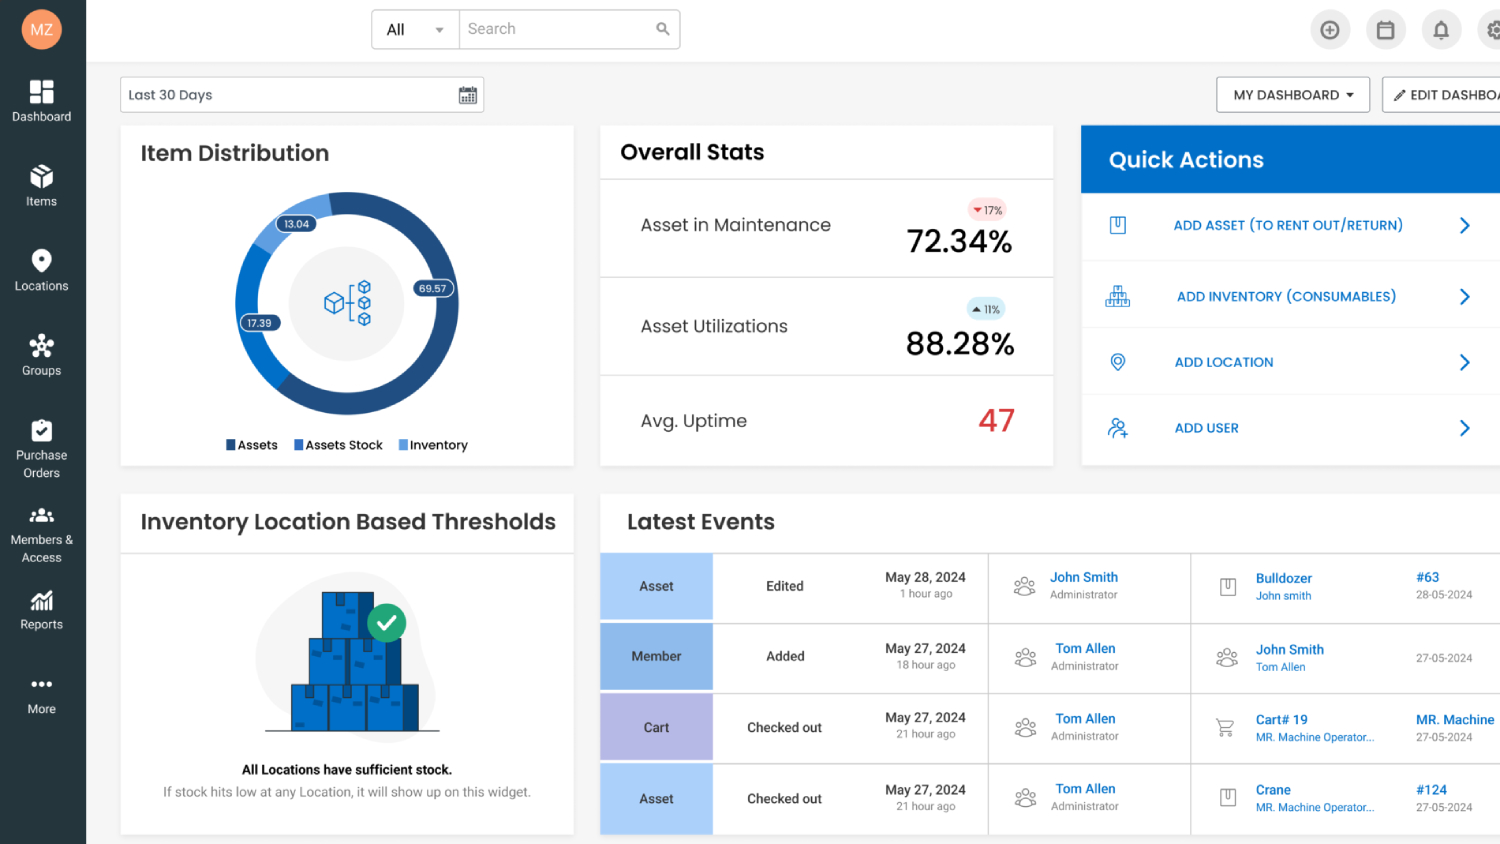Open the All search filter dropdown
Viewport: 1500px width, 844px height.
[x=414, y=29]
